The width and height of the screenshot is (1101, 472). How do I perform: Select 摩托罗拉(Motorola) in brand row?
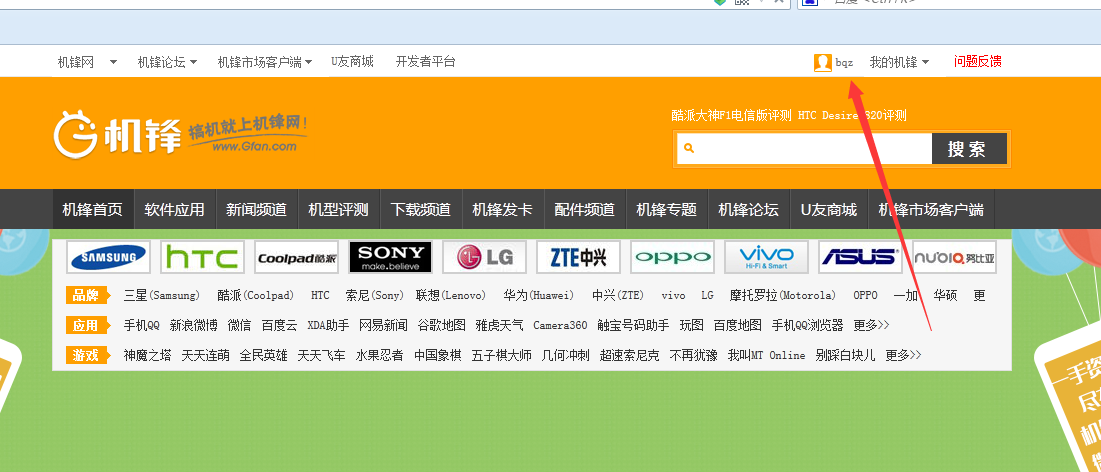point(783,296)
